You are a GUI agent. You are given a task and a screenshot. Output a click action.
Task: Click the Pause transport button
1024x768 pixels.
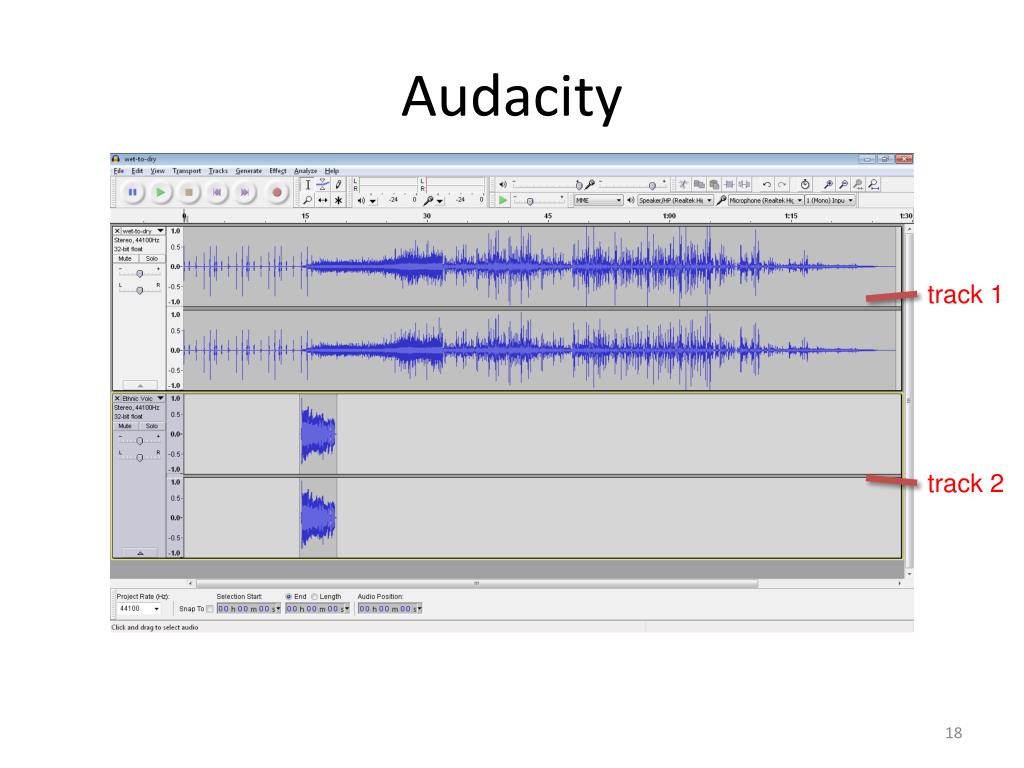[x=133, y=193]
